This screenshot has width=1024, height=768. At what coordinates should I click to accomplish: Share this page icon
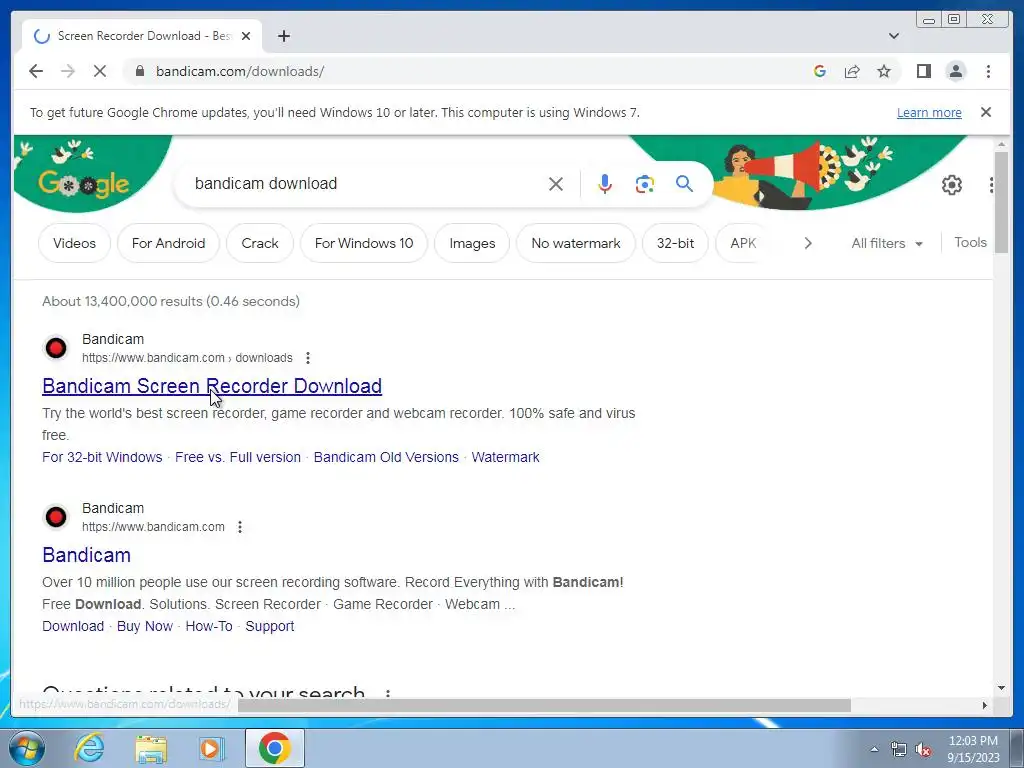pos(852,71)
